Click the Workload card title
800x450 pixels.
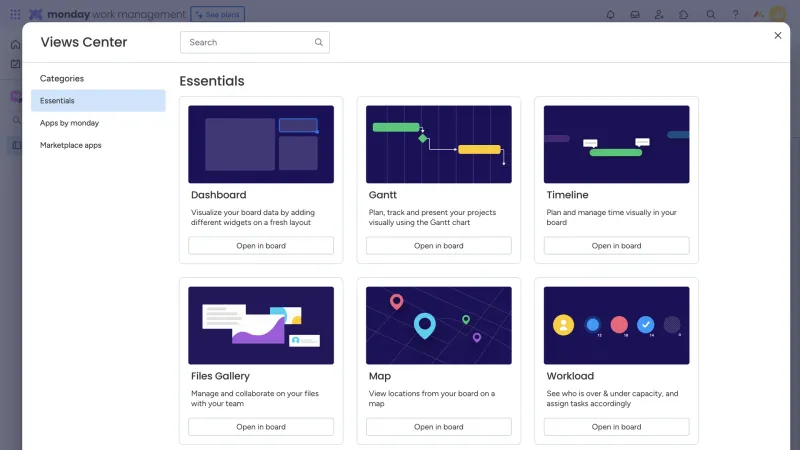coord(570,376)
